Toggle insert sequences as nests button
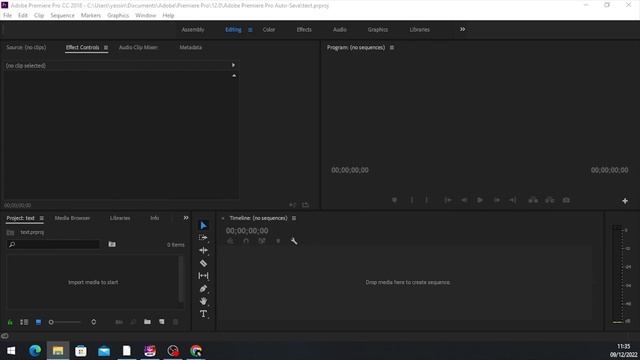640x360 pixels. coord(231,241)
